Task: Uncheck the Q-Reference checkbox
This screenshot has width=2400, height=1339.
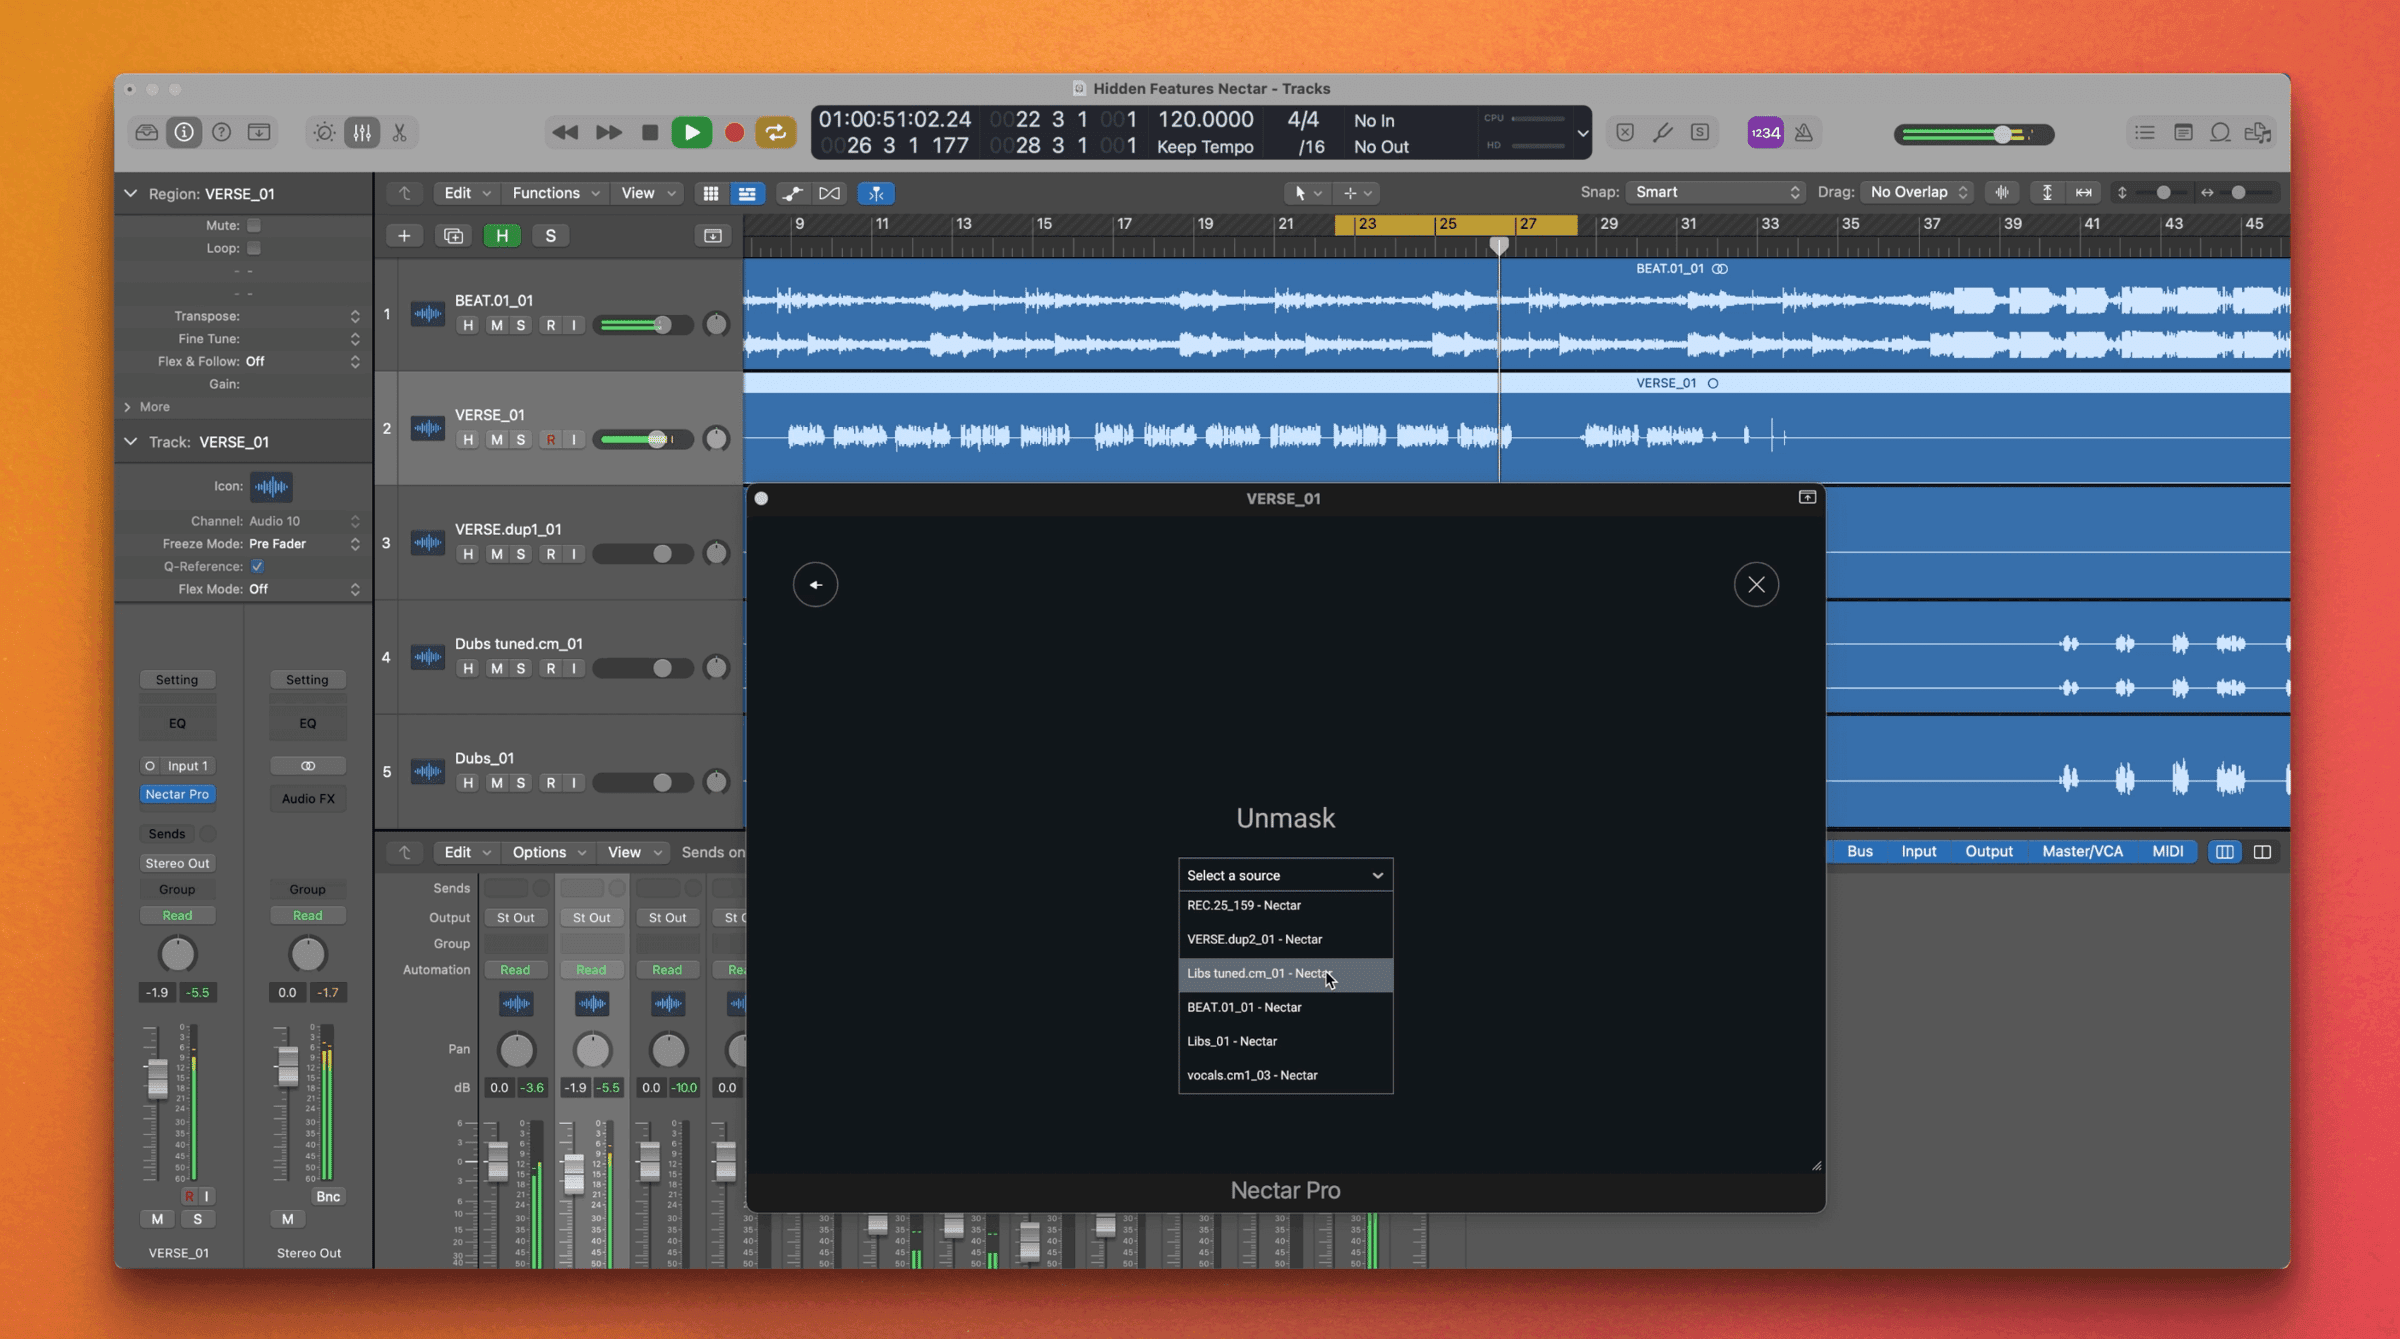Action: (258, 566)
